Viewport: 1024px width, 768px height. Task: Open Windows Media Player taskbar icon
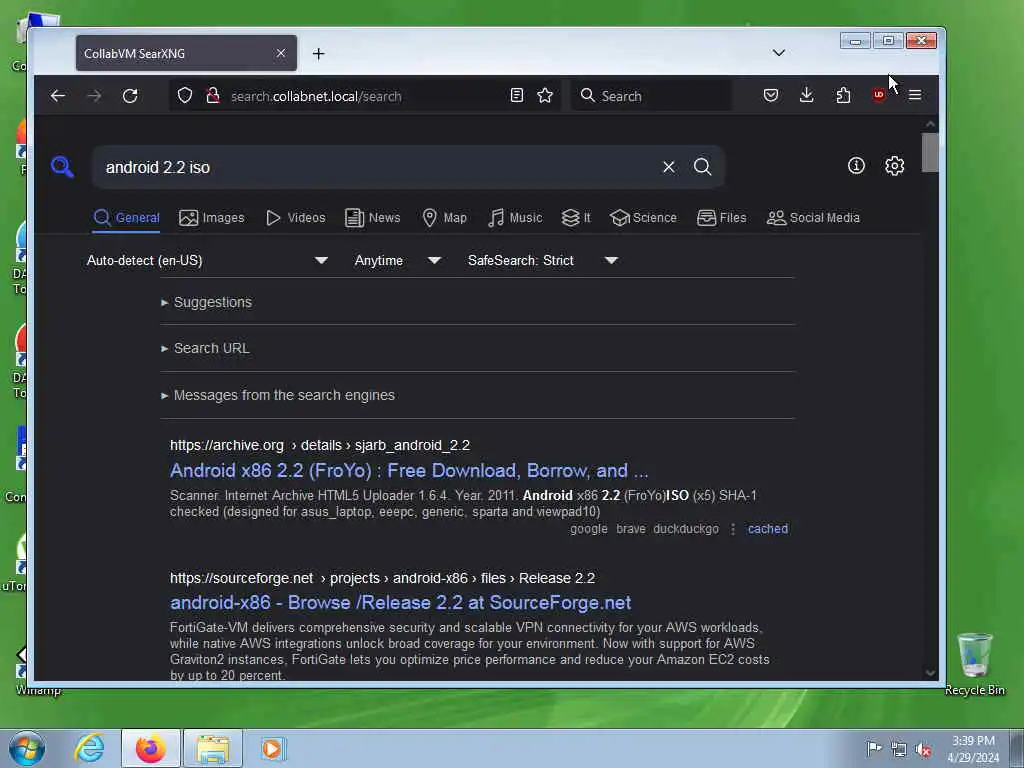(x=272, y=748)
